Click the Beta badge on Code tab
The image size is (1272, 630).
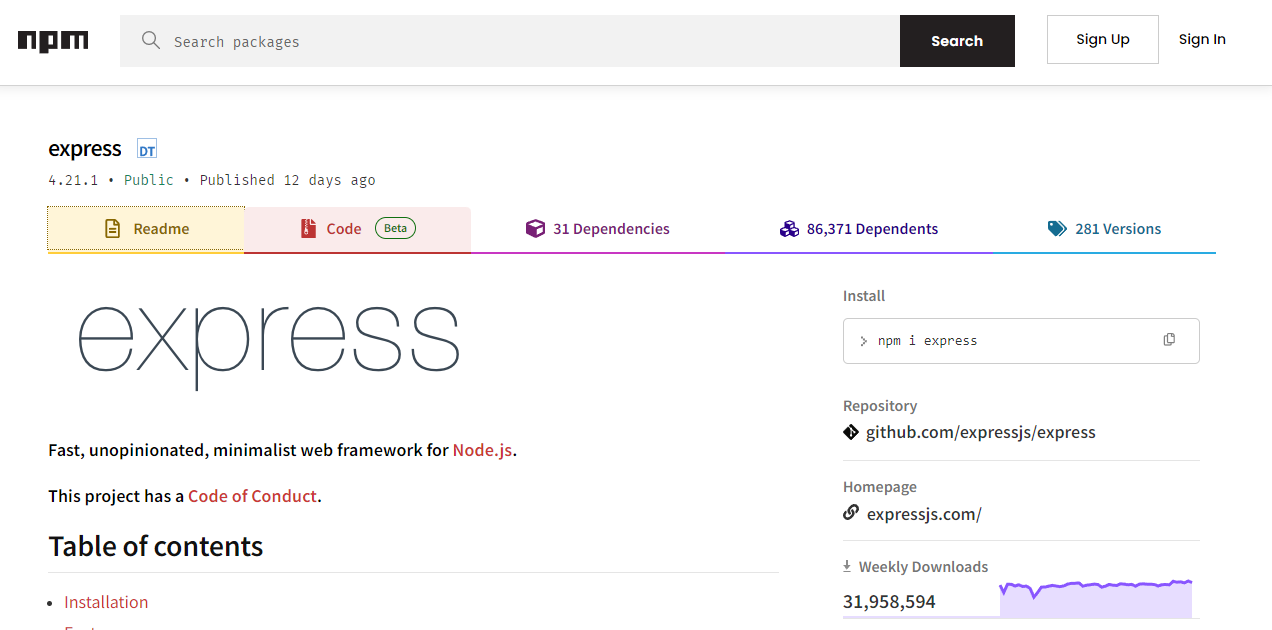pyautogui.click(x=395, y=228)
